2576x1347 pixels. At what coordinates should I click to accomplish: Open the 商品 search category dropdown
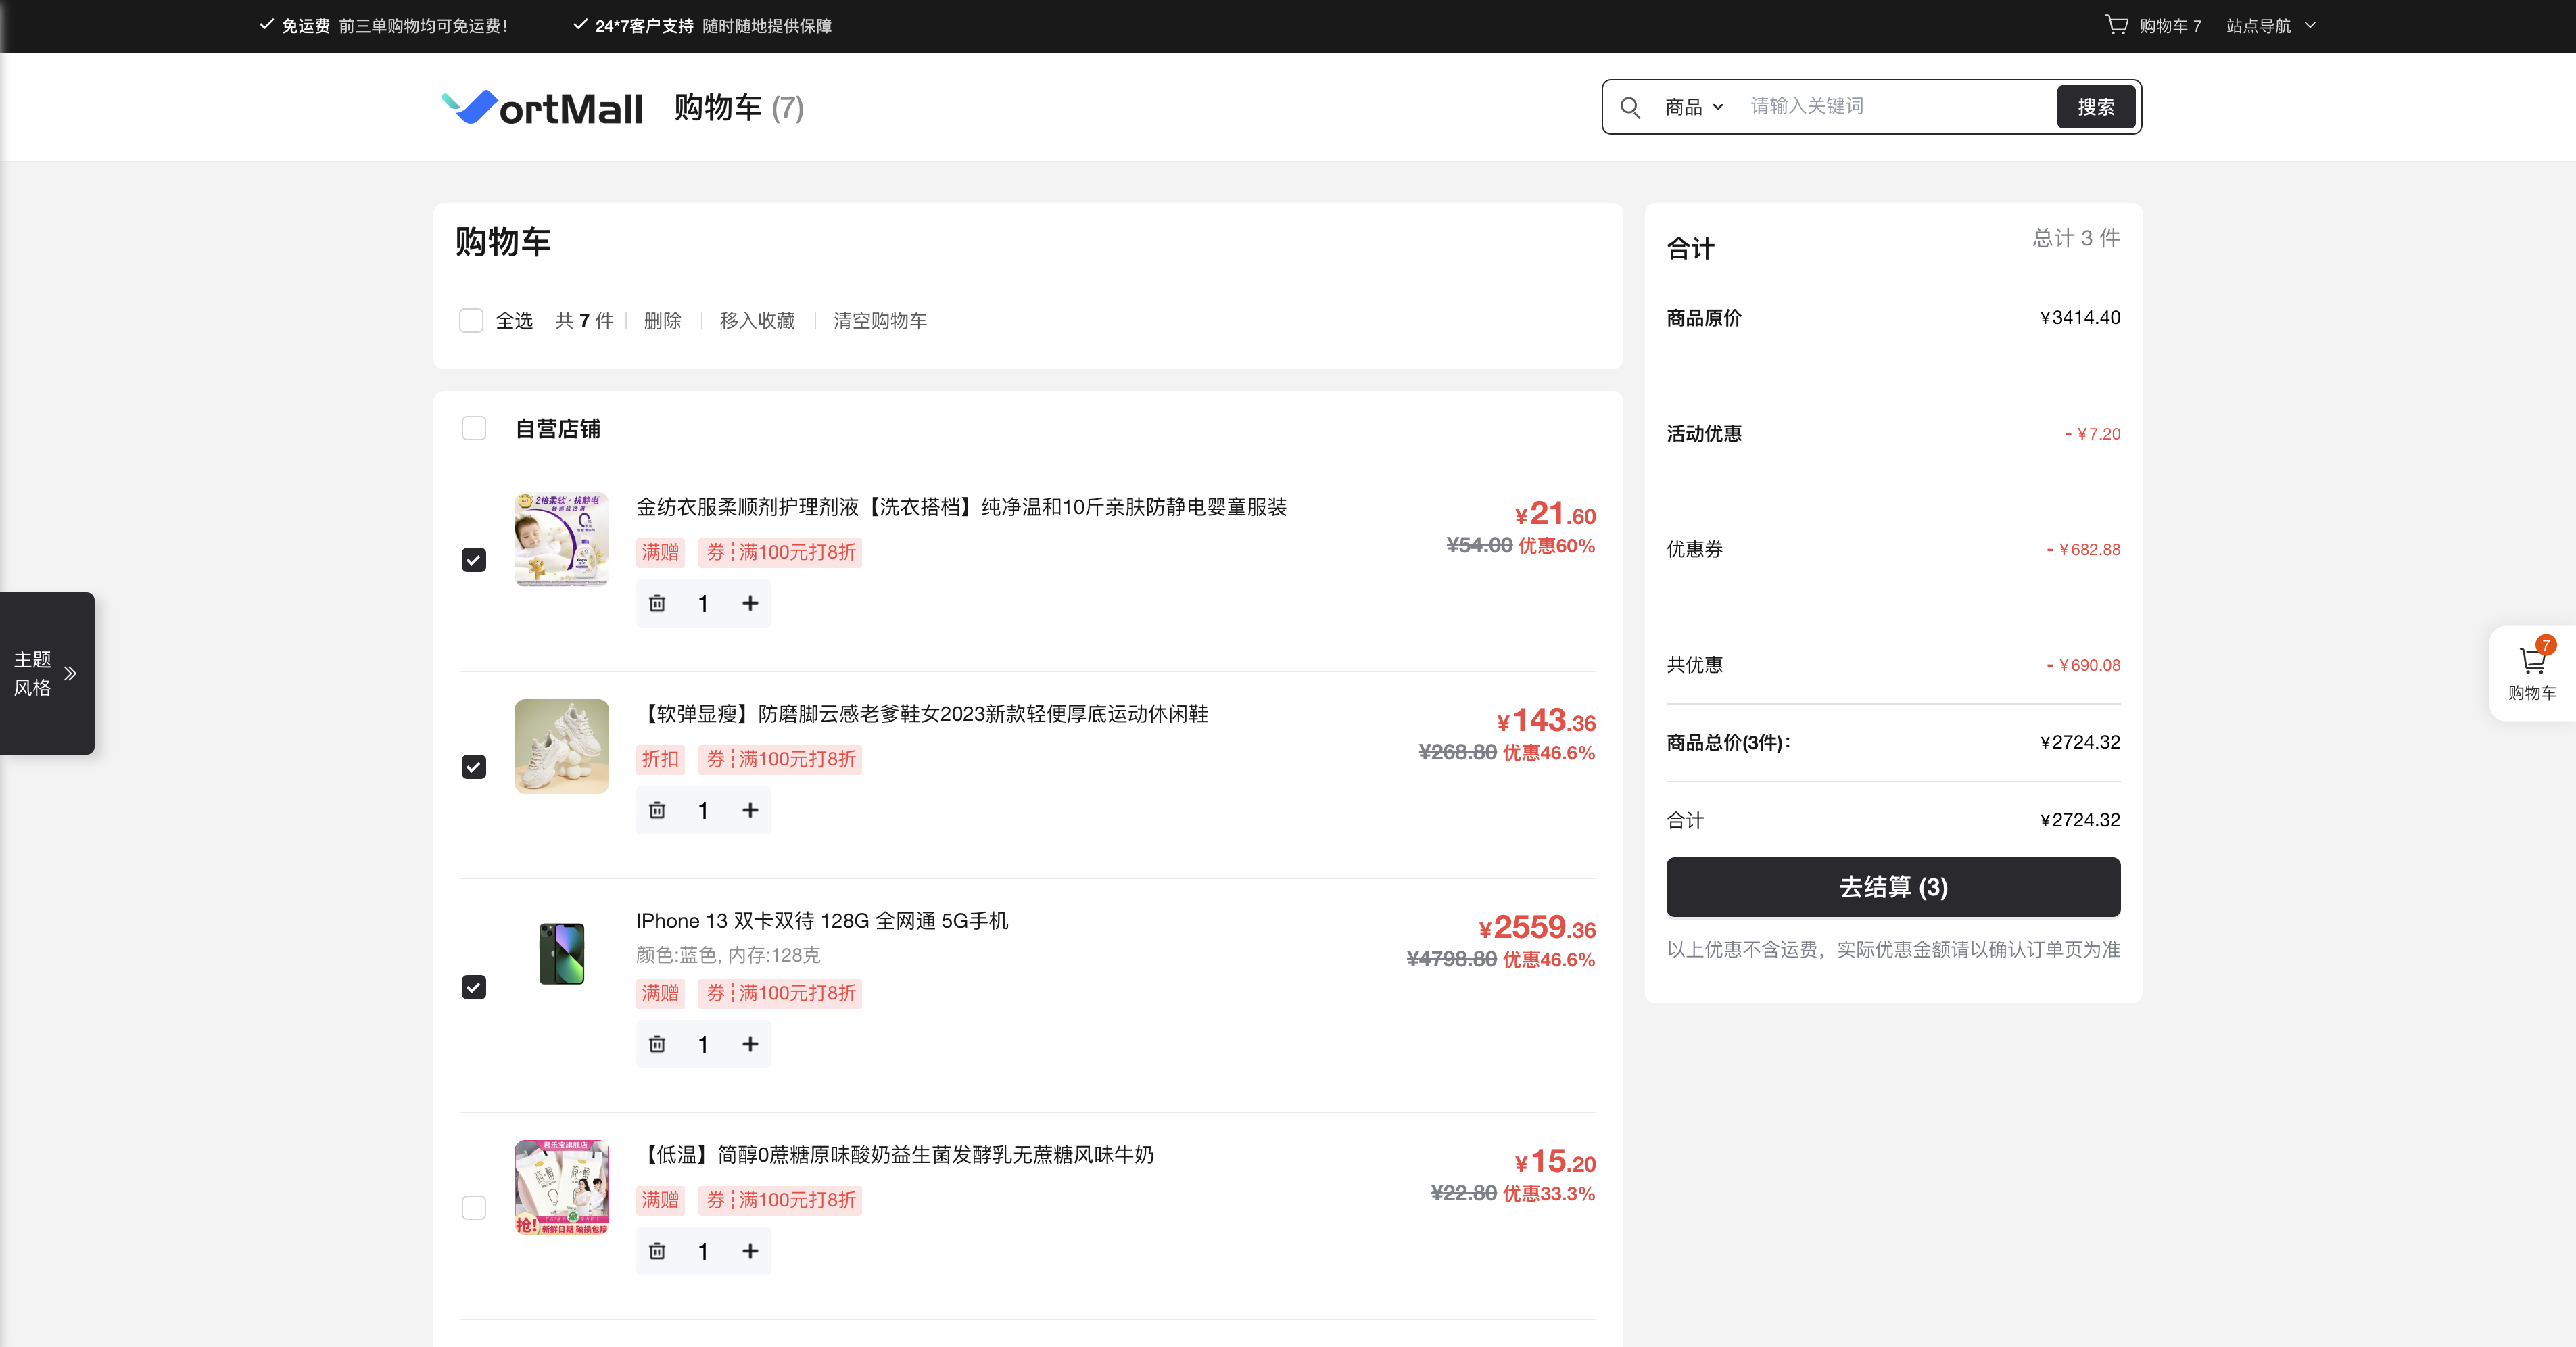(1694, 107)
